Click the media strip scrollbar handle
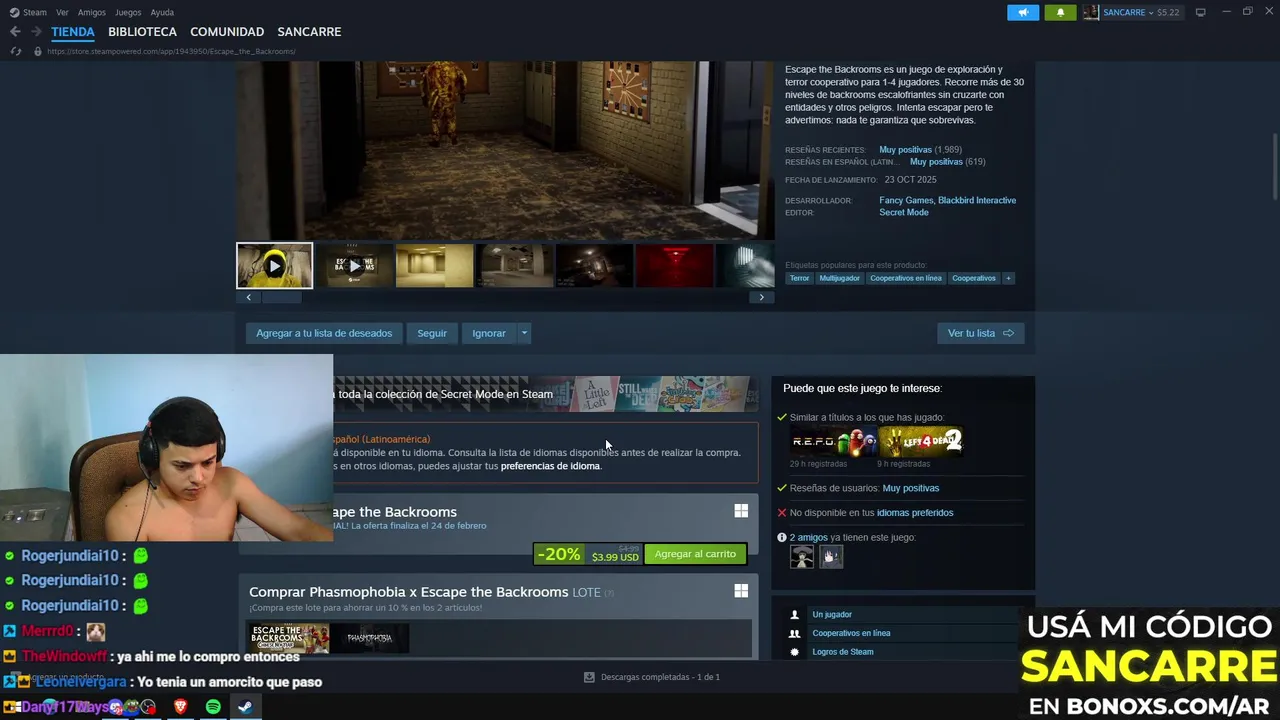This screenshot has height=720, width=1280. point(282,297)
